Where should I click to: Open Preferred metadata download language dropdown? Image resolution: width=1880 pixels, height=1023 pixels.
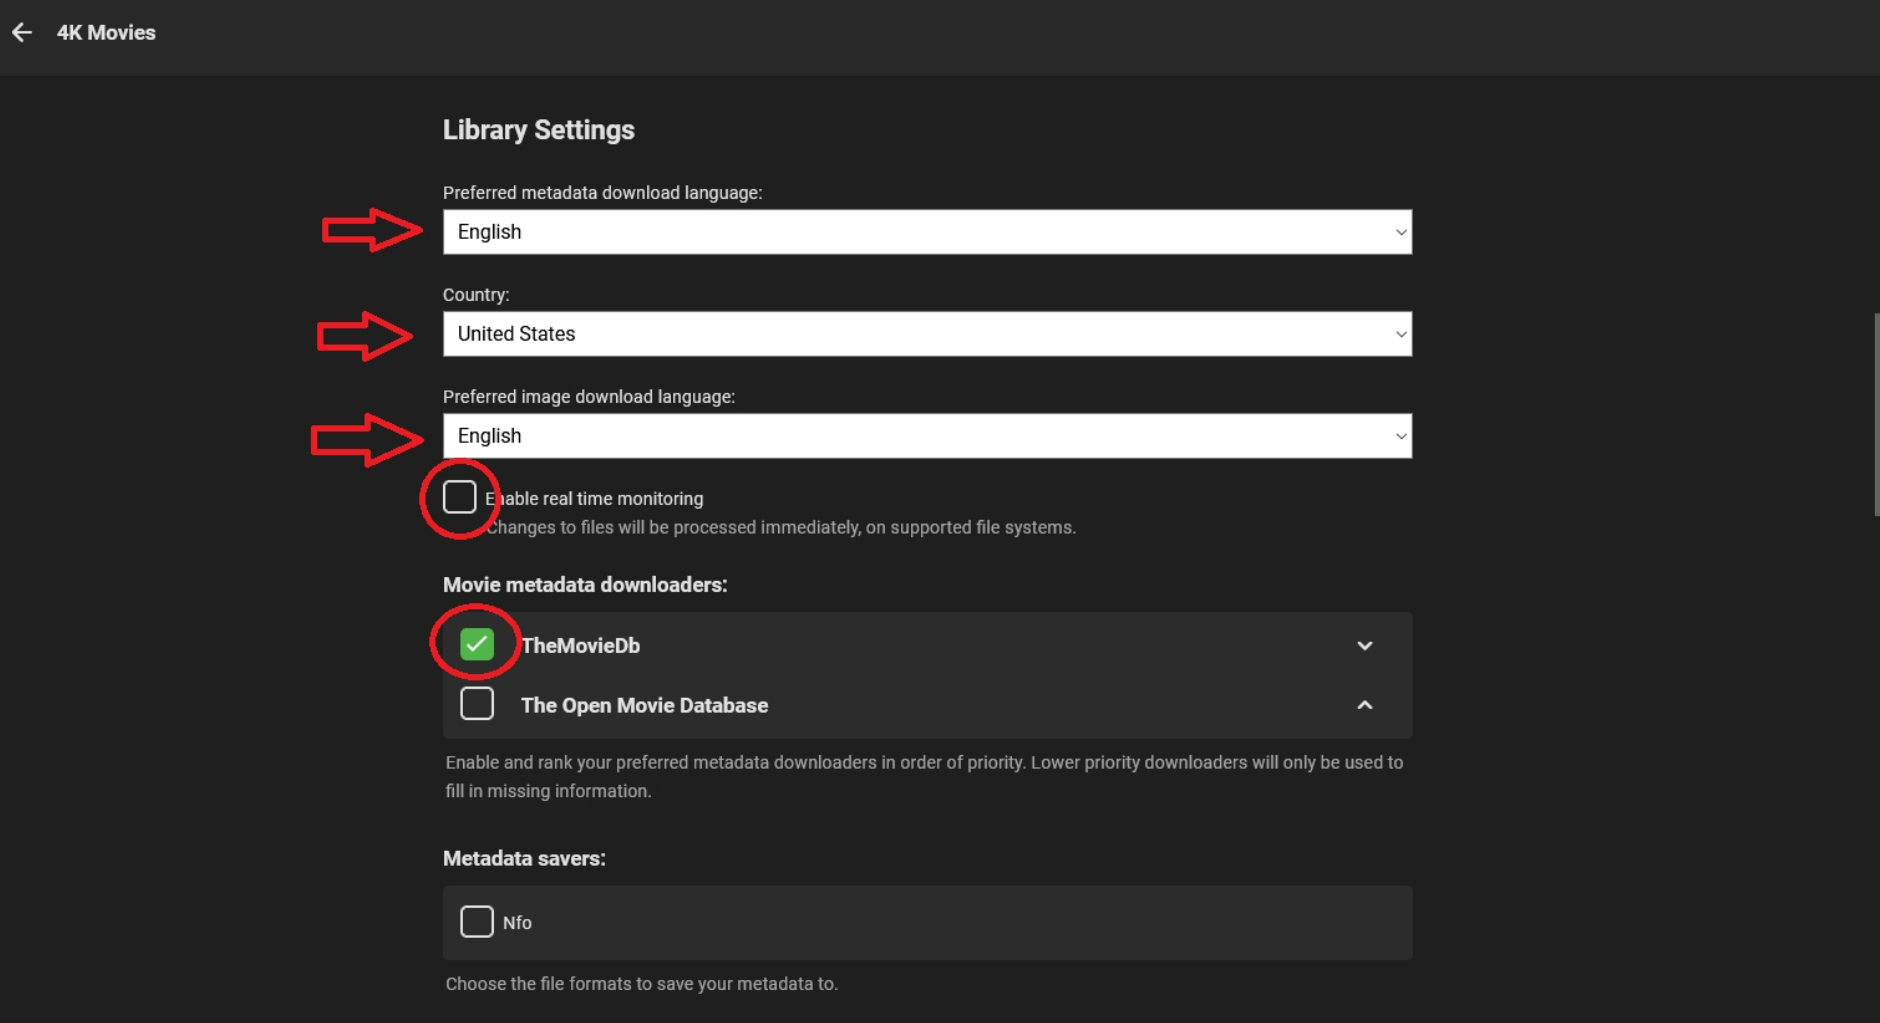tap(926, 232)
